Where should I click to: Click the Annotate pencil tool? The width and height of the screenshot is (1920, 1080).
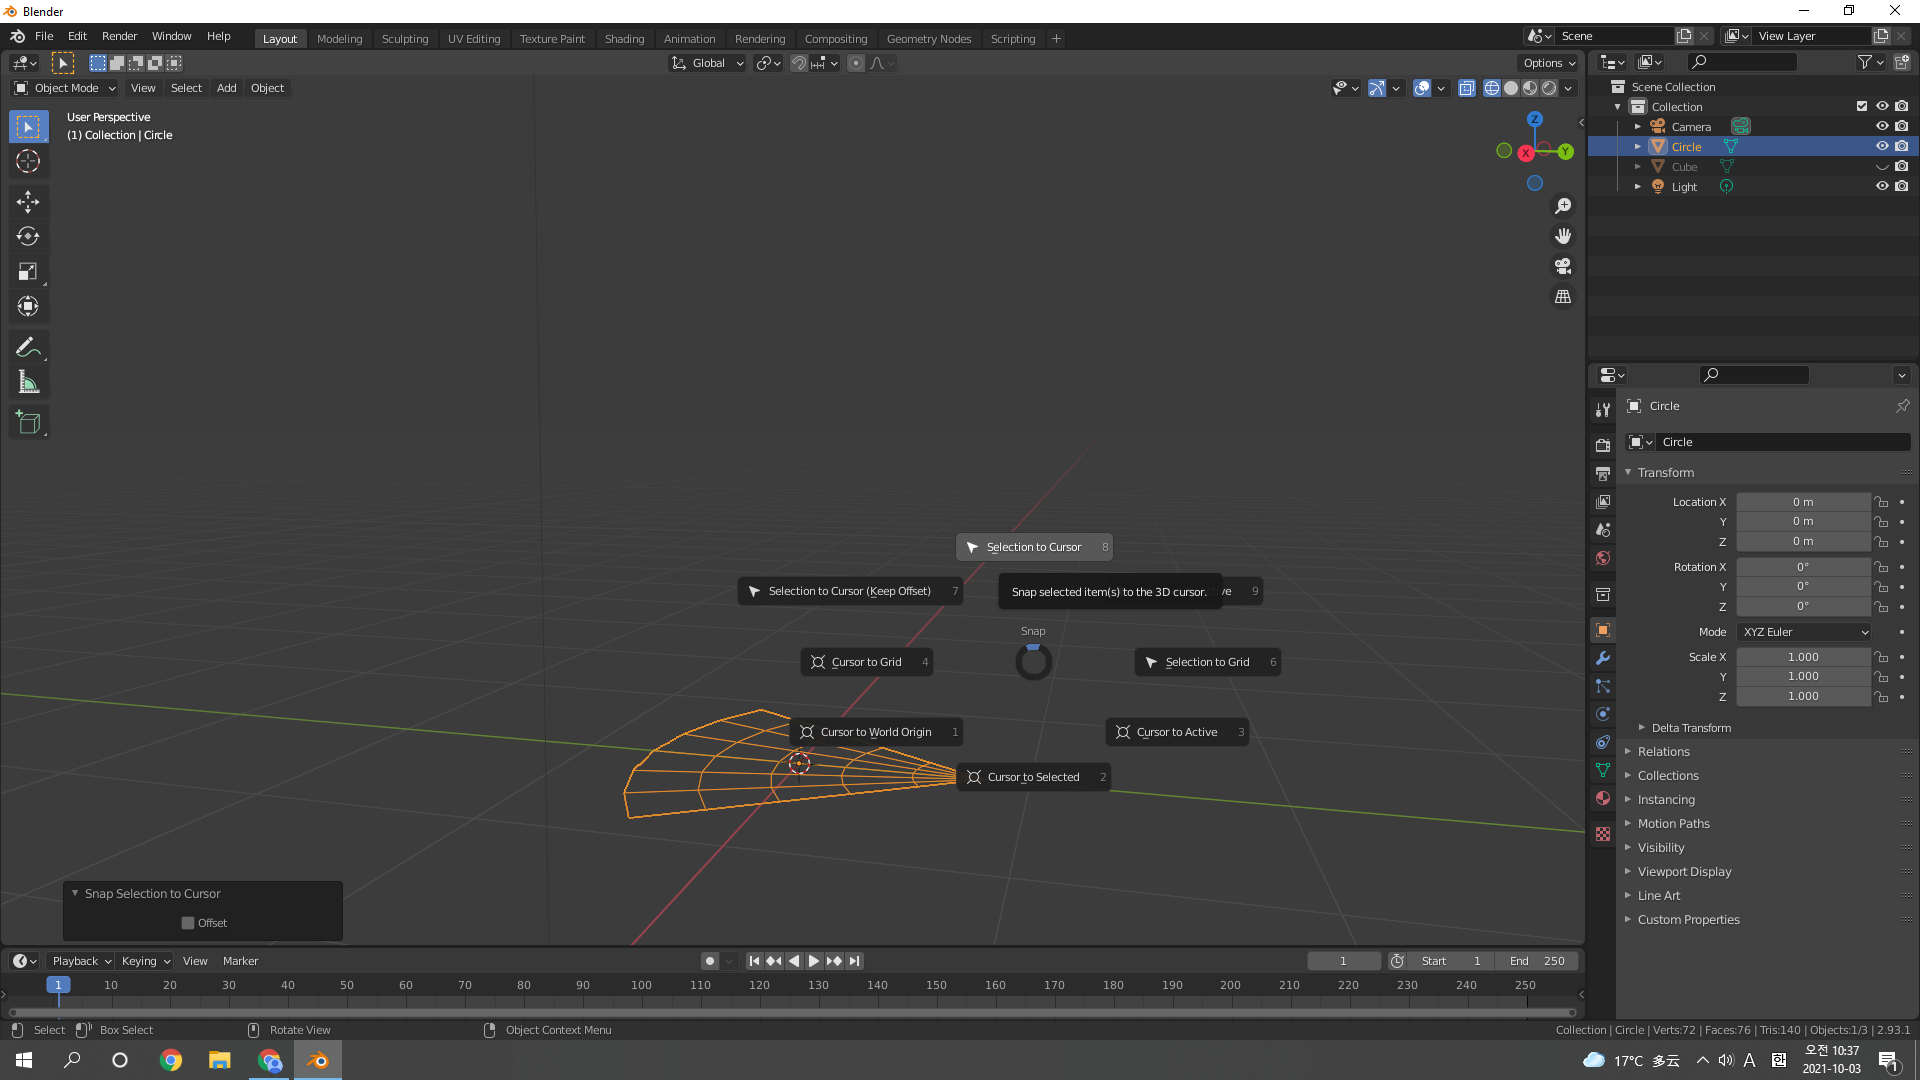pos(28,347)
